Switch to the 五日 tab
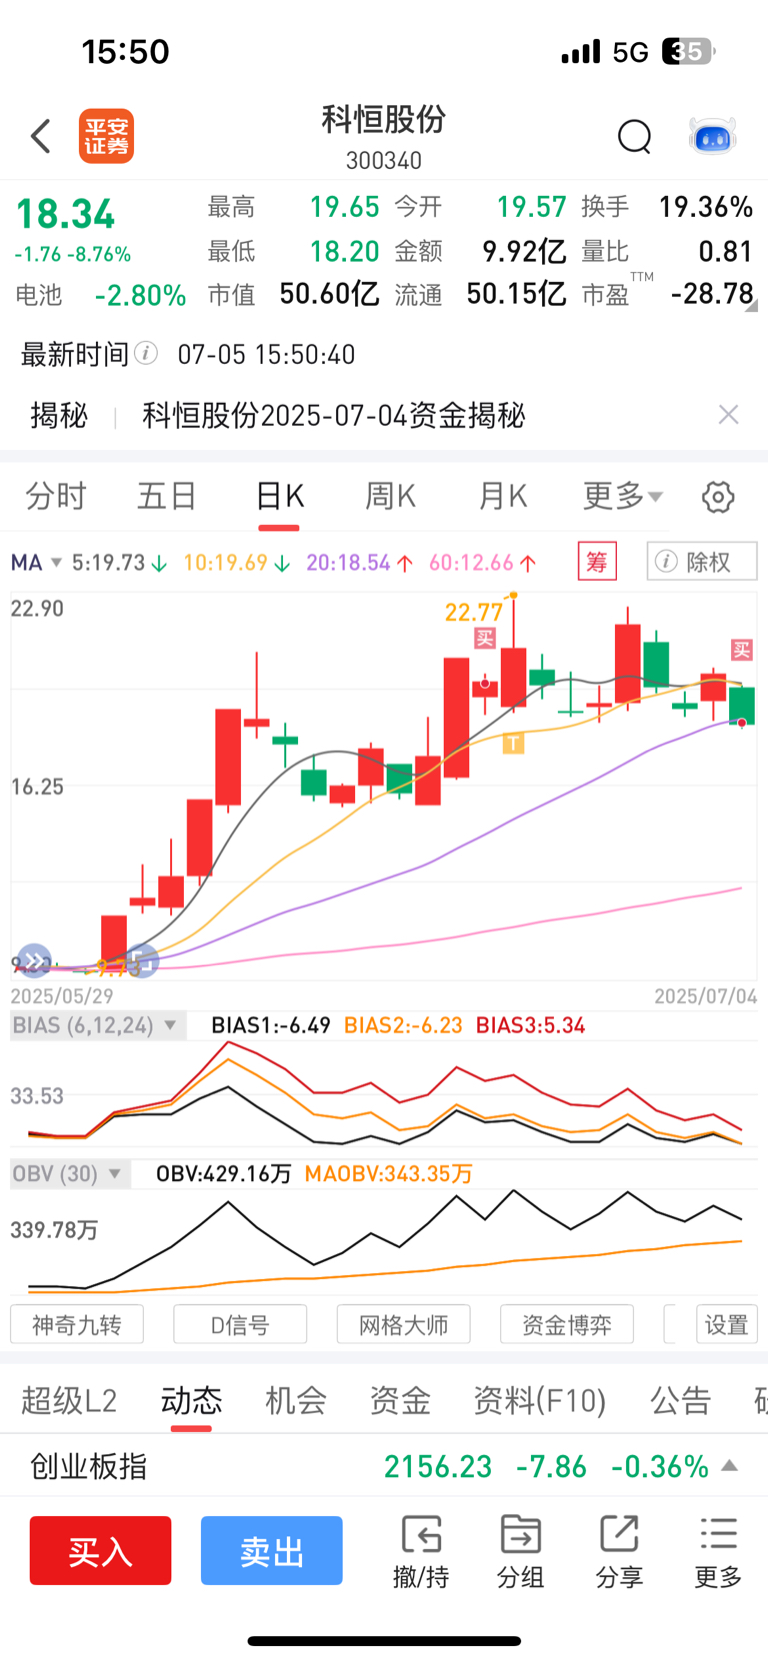This screenshot has width=768, height=1663. pyautogui.click(x=167, y=496)
